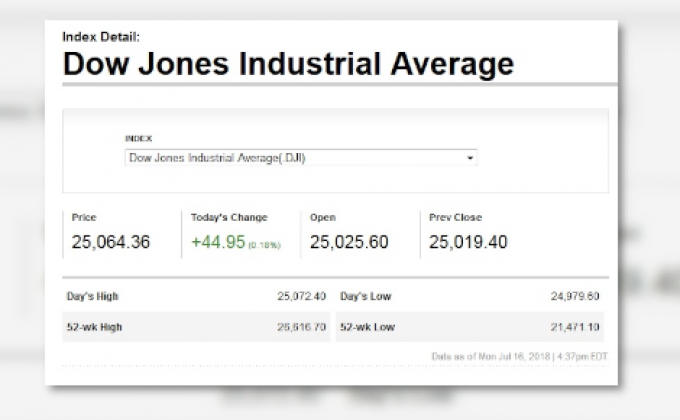This screenshot has width=680, height=420.
Task: Click the green +44.95 change value
Action: [x=218, y=242]
